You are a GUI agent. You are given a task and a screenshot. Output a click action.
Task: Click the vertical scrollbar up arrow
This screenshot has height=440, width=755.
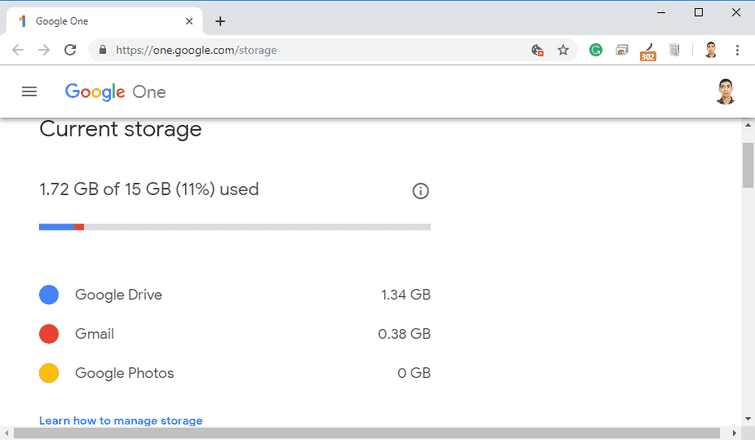point(747,125)
